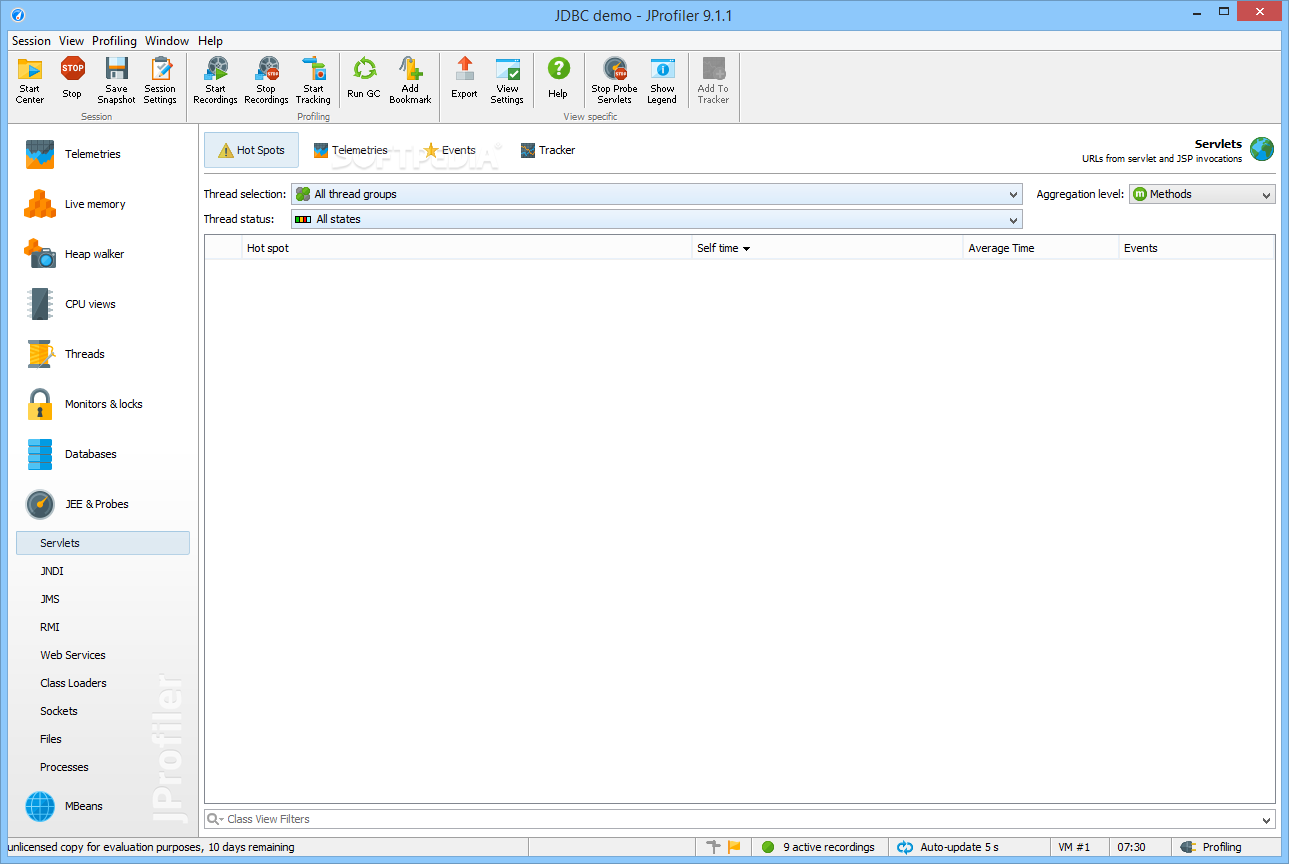The height and width of the screenshot is (864, 1289).
Task: Open the Window menu
Action: (167, 41)
